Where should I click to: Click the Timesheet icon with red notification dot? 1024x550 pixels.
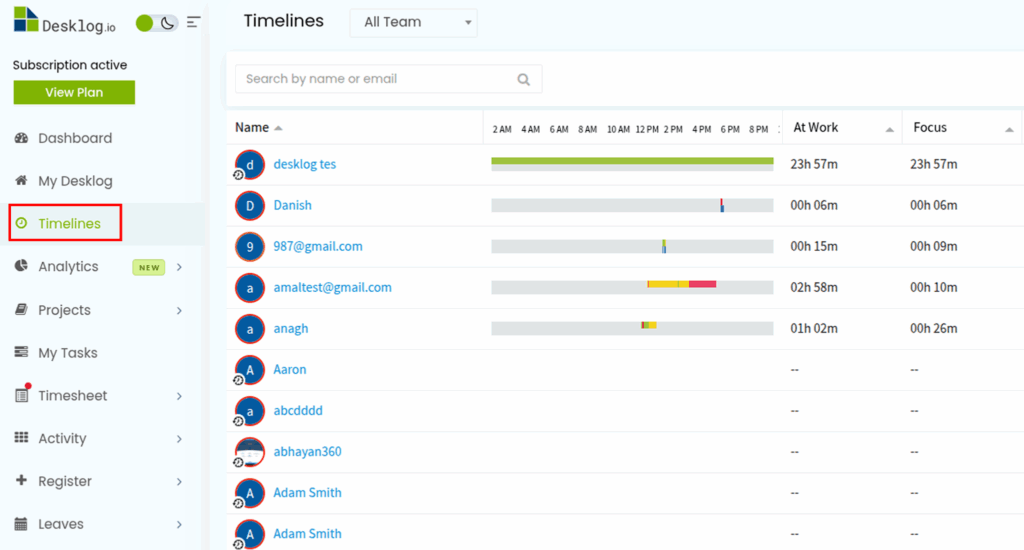[x=21, y=395]
